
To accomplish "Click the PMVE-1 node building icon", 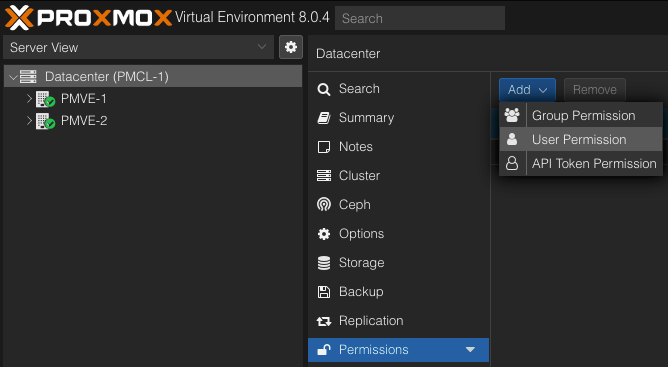I will tap(45, 99).
